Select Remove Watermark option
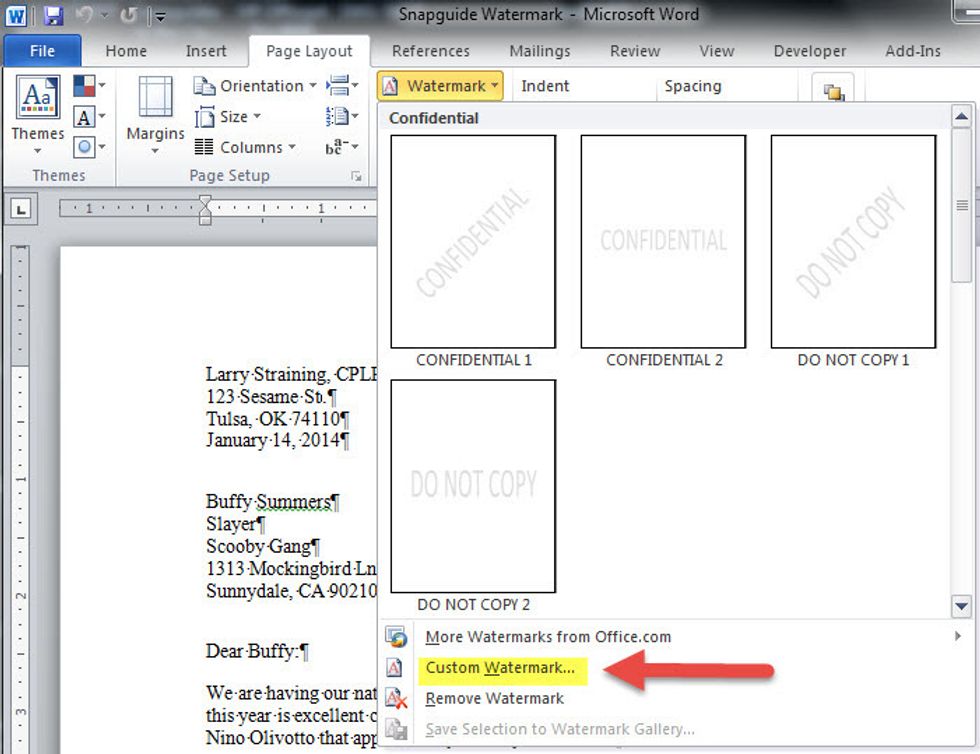The width and height of the screenshot is (980, 754). pyautogui.click(x=494, y=699)
